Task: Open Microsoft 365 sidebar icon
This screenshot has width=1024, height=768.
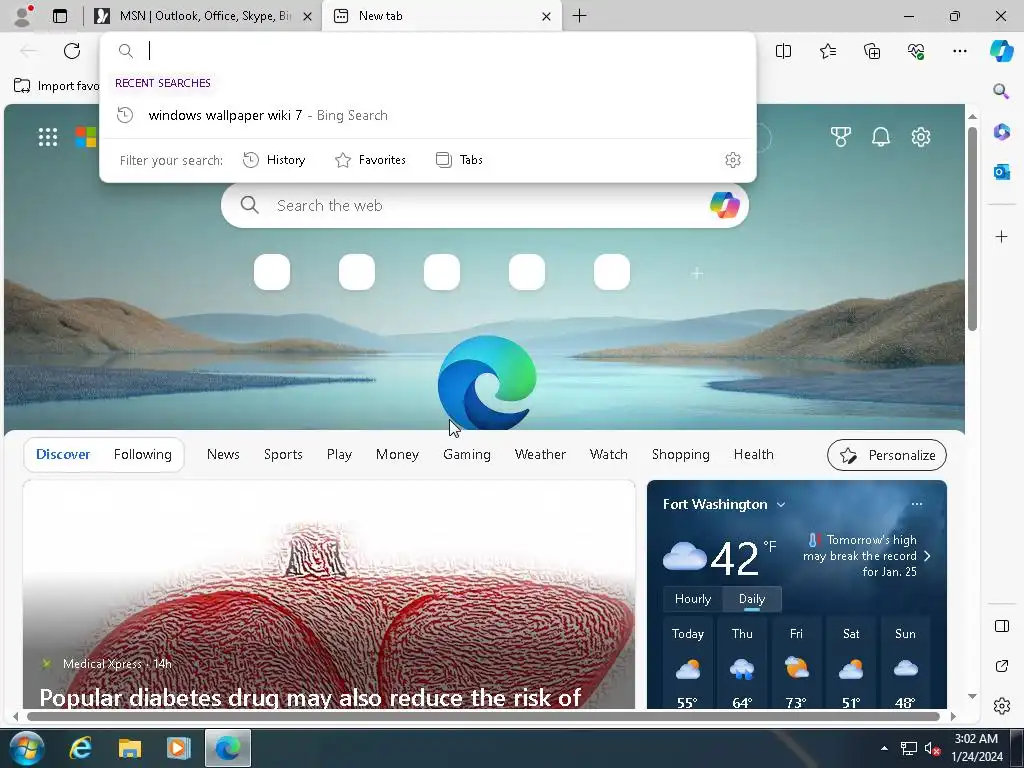Action: point(1001,131)
